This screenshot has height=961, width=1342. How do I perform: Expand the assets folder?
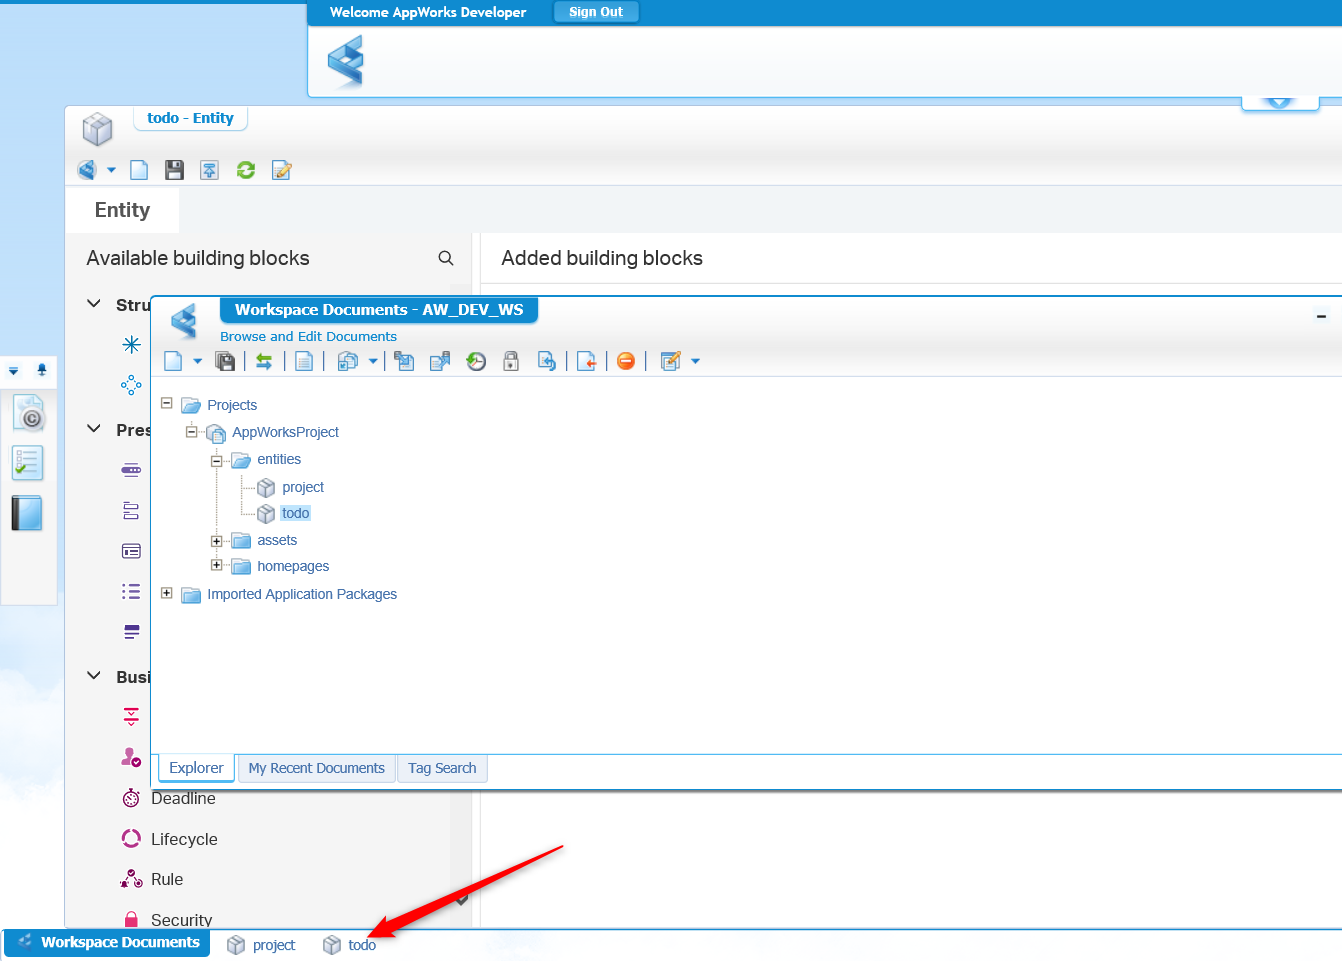point(217,541)
